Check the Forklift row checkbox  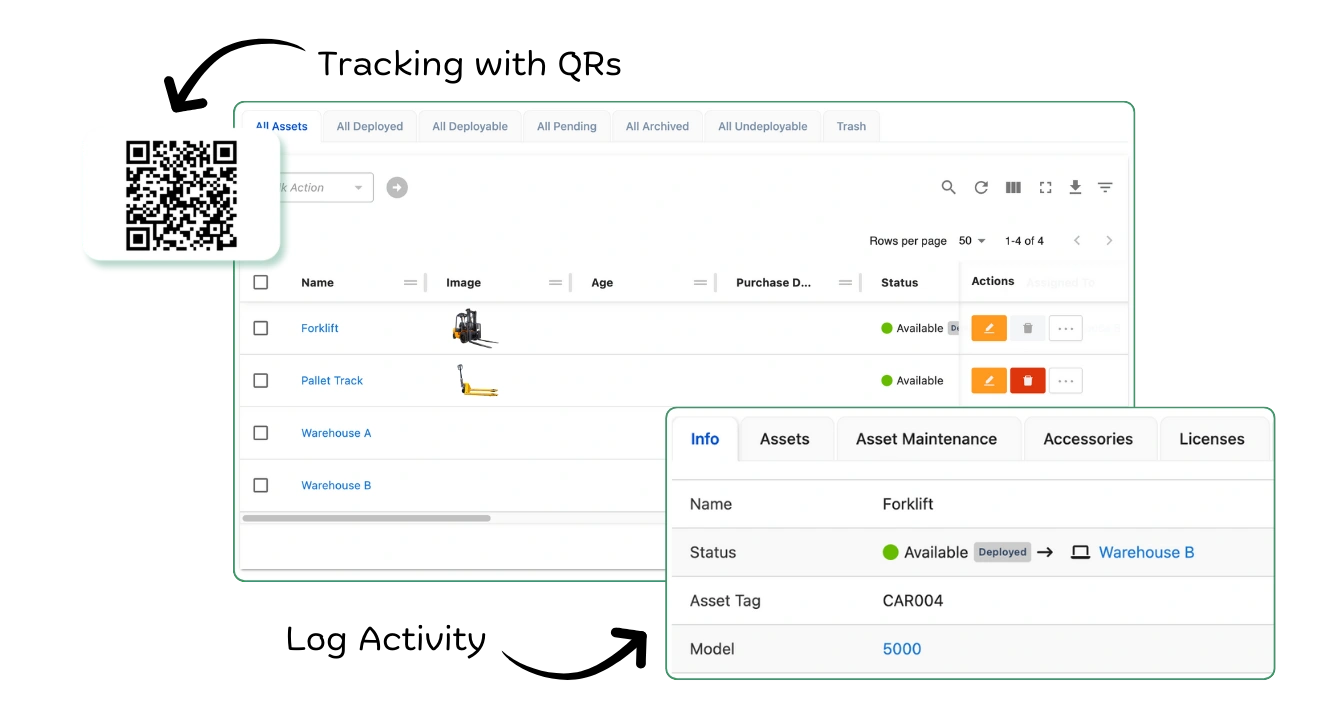pos(261,328)
